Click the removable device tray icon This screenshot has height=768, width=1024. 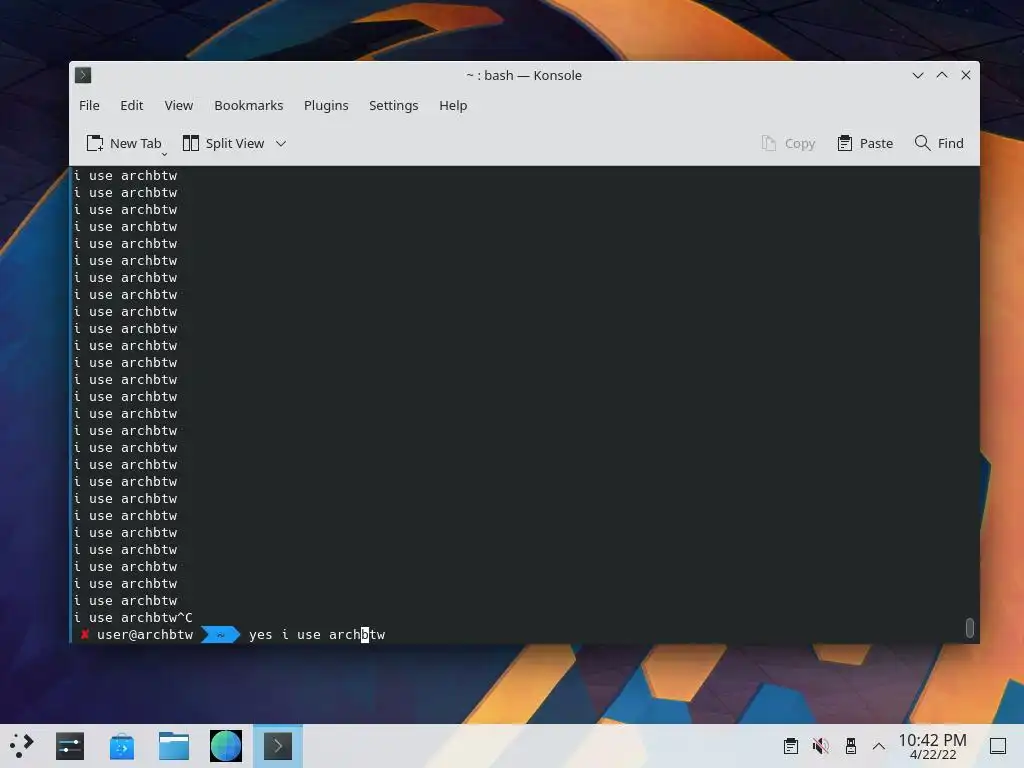pos(850,745)
